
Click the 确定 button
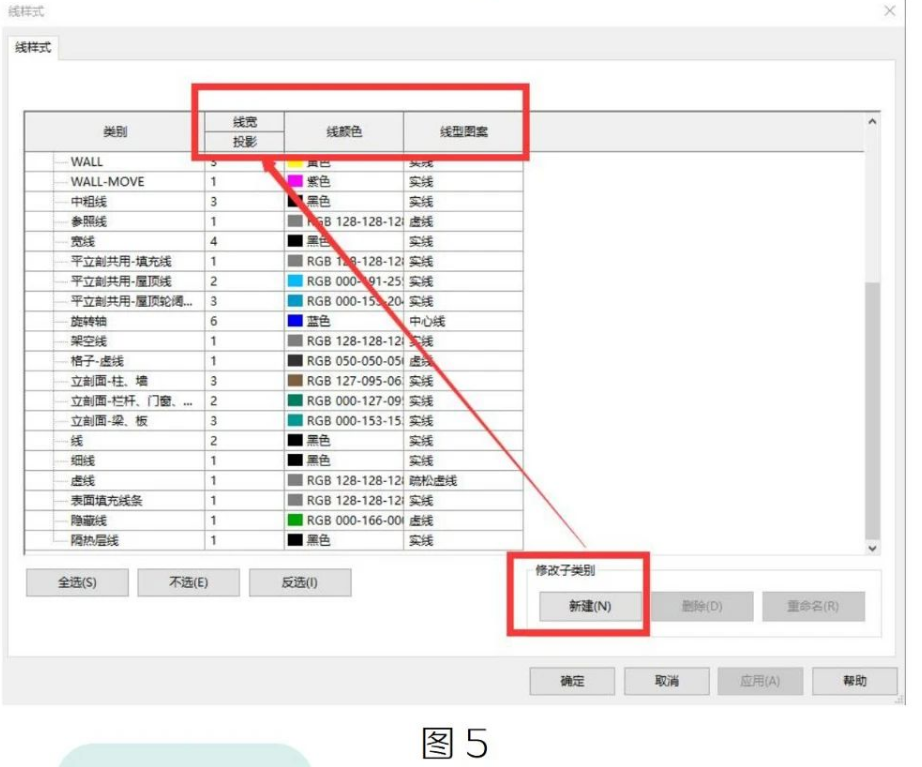[x=572, y=681]
